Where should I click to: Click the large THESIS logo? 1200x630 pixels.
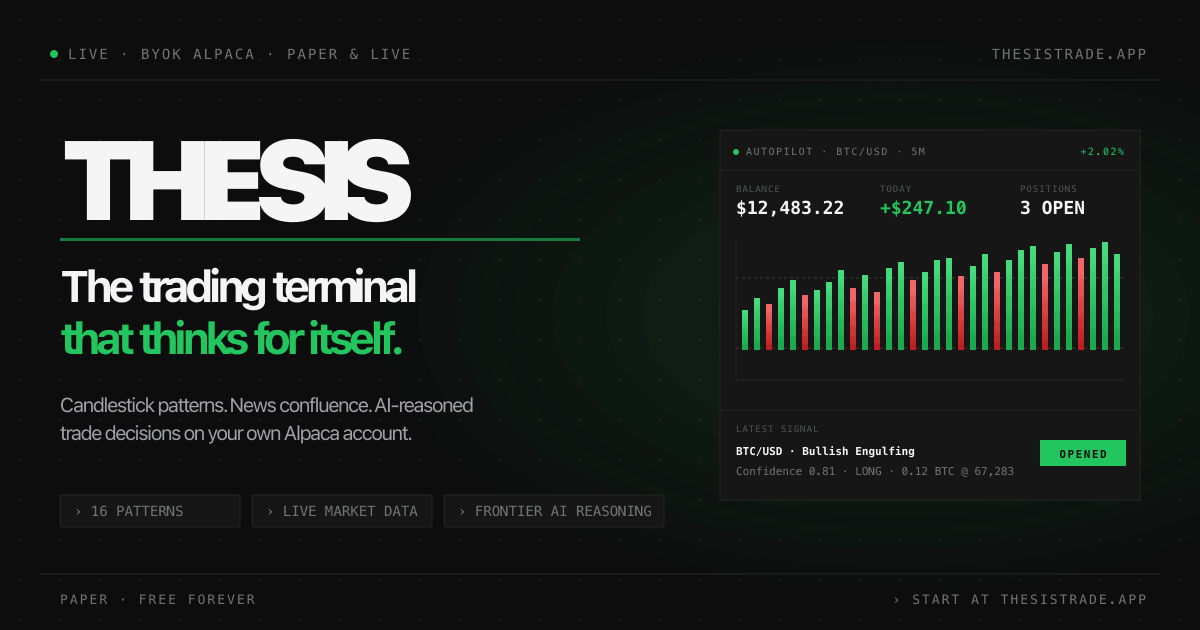pyautogui.click(x=236, y=182)
